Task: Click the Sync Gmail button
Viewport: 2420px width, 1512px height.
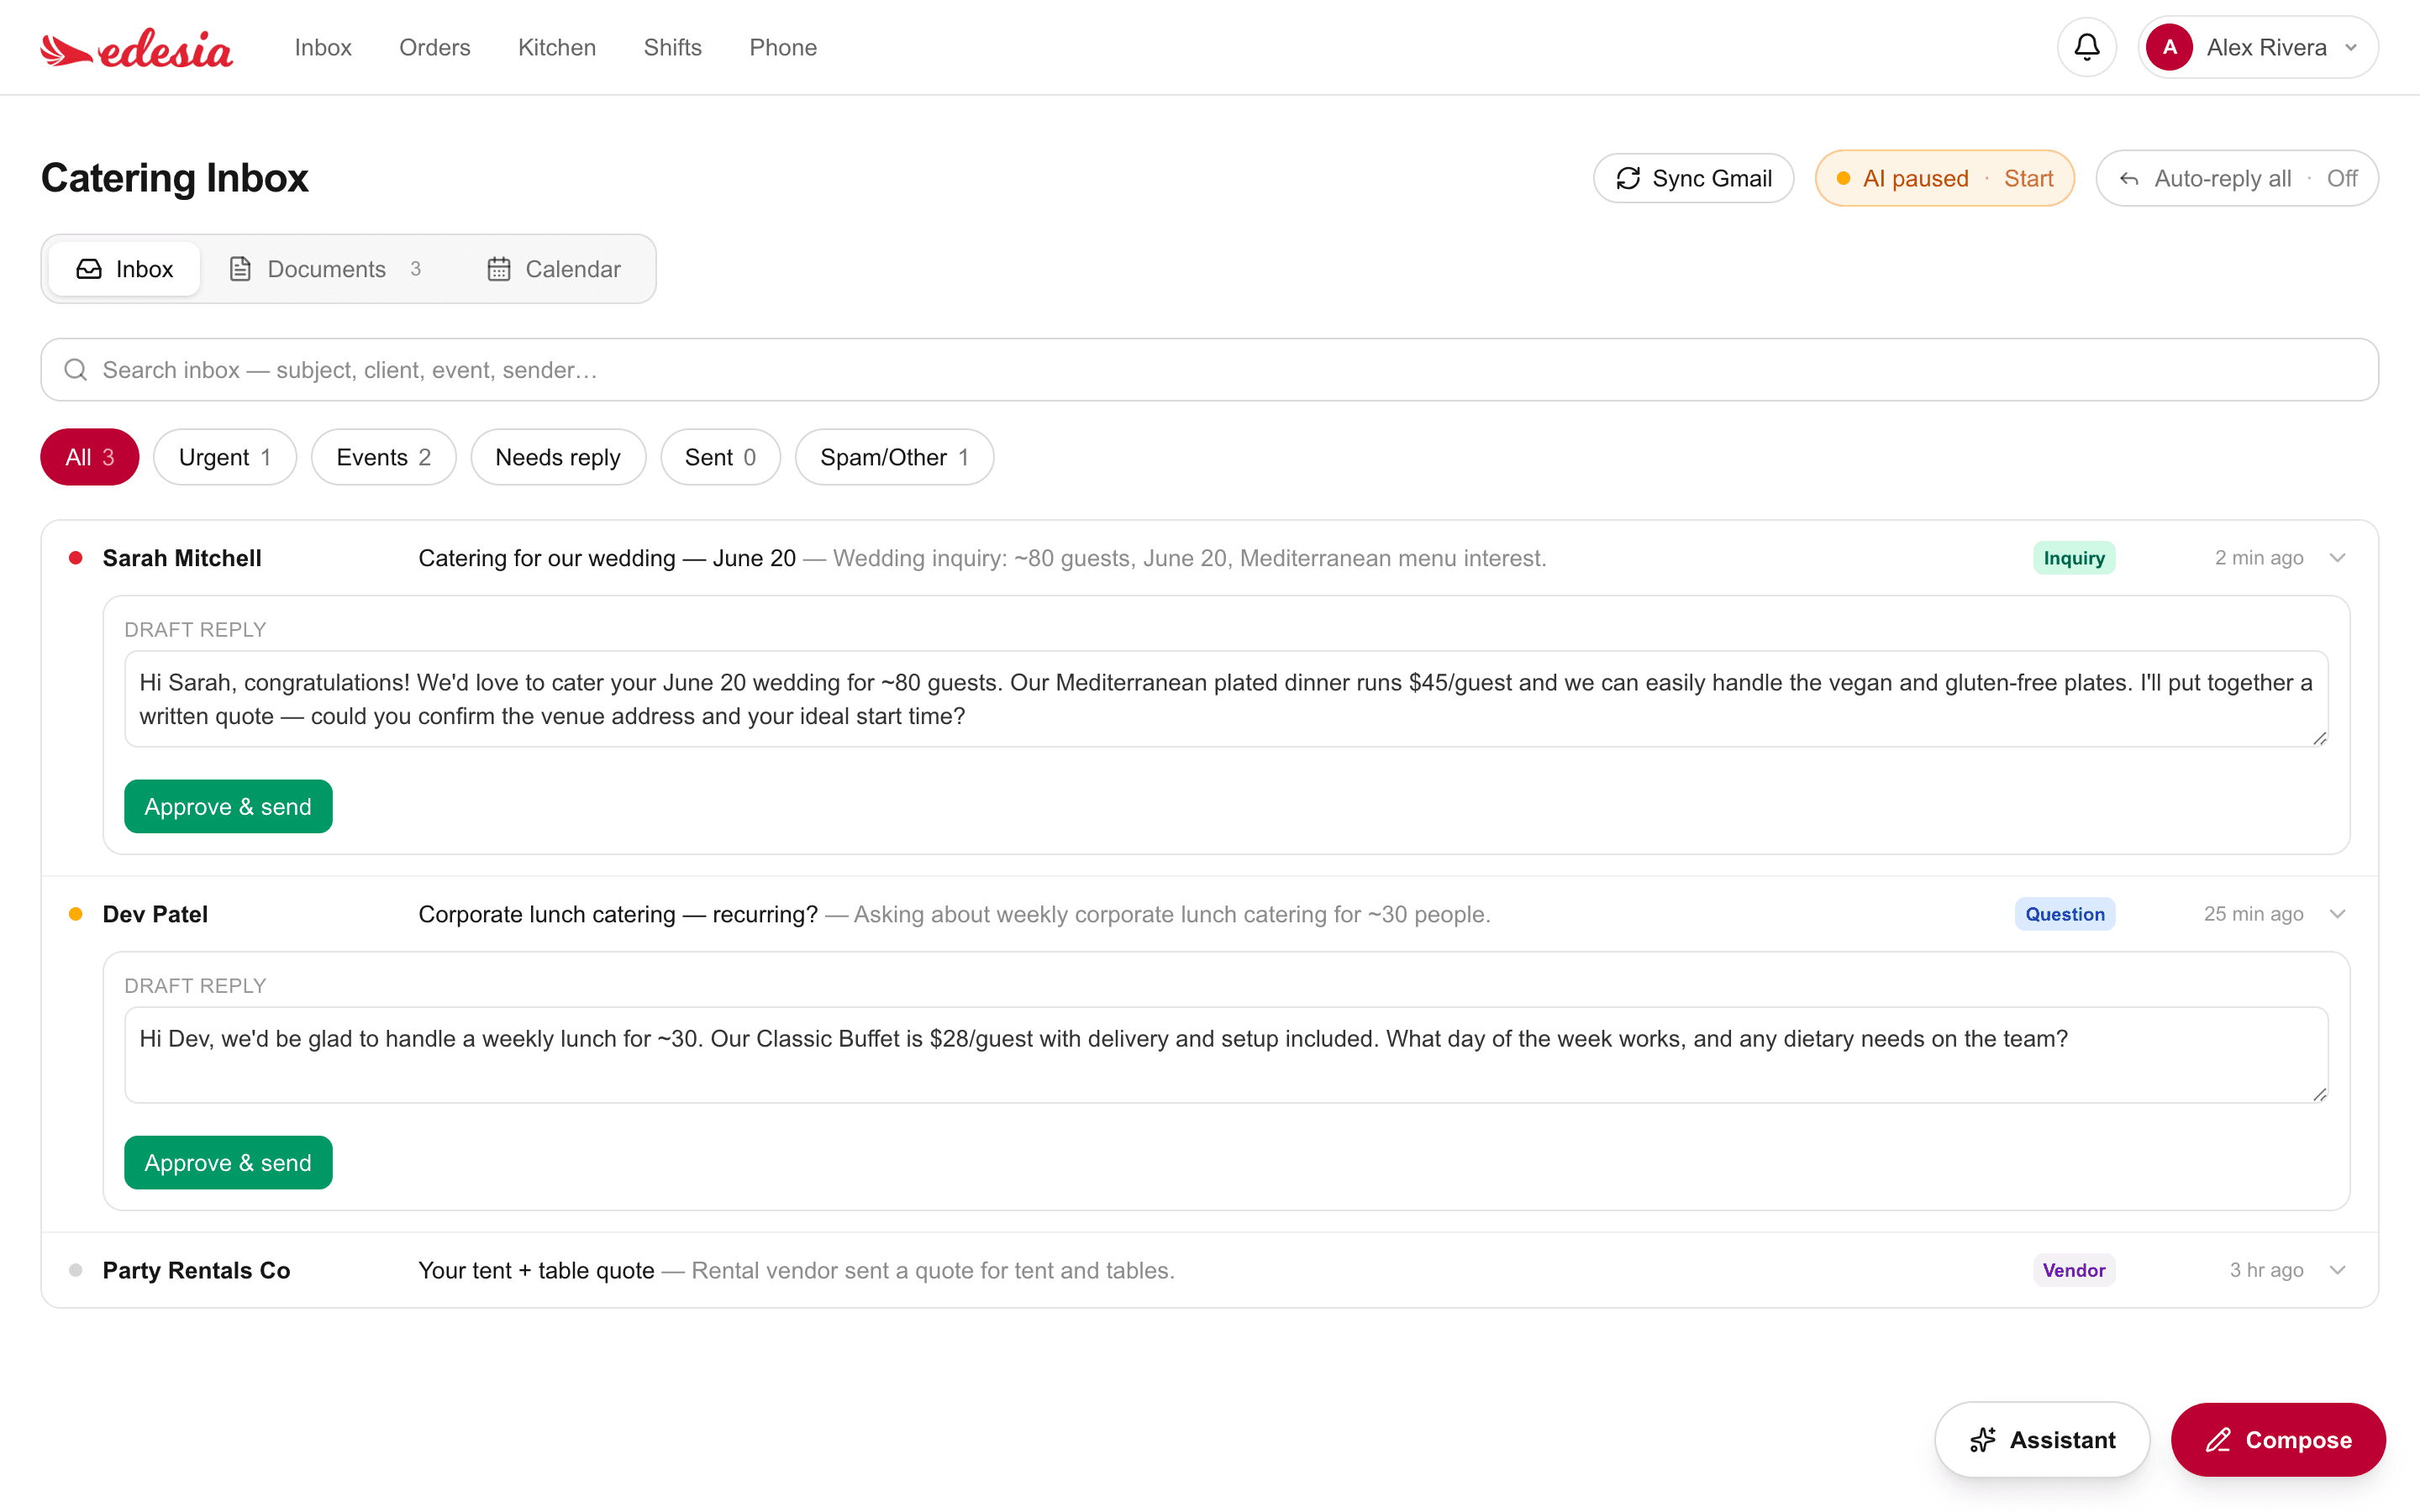Action: (x=1693, y=178)
